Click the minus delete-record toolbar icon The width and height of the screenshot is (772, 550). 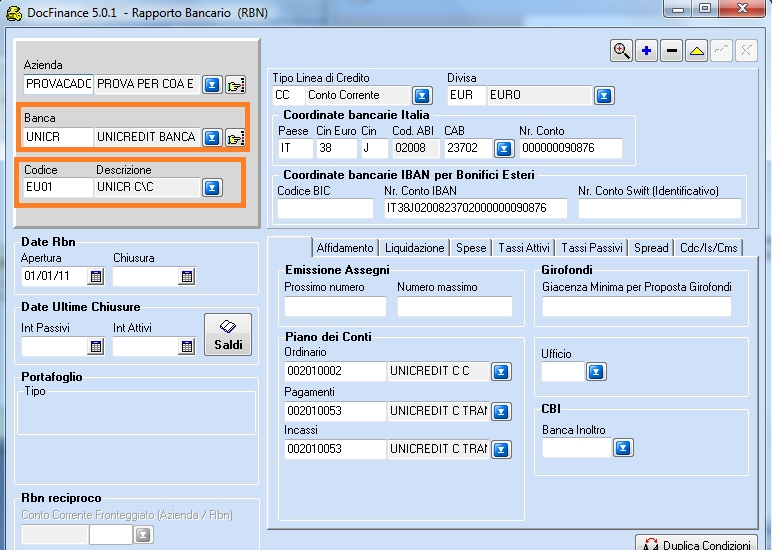[x=671, y=51]
